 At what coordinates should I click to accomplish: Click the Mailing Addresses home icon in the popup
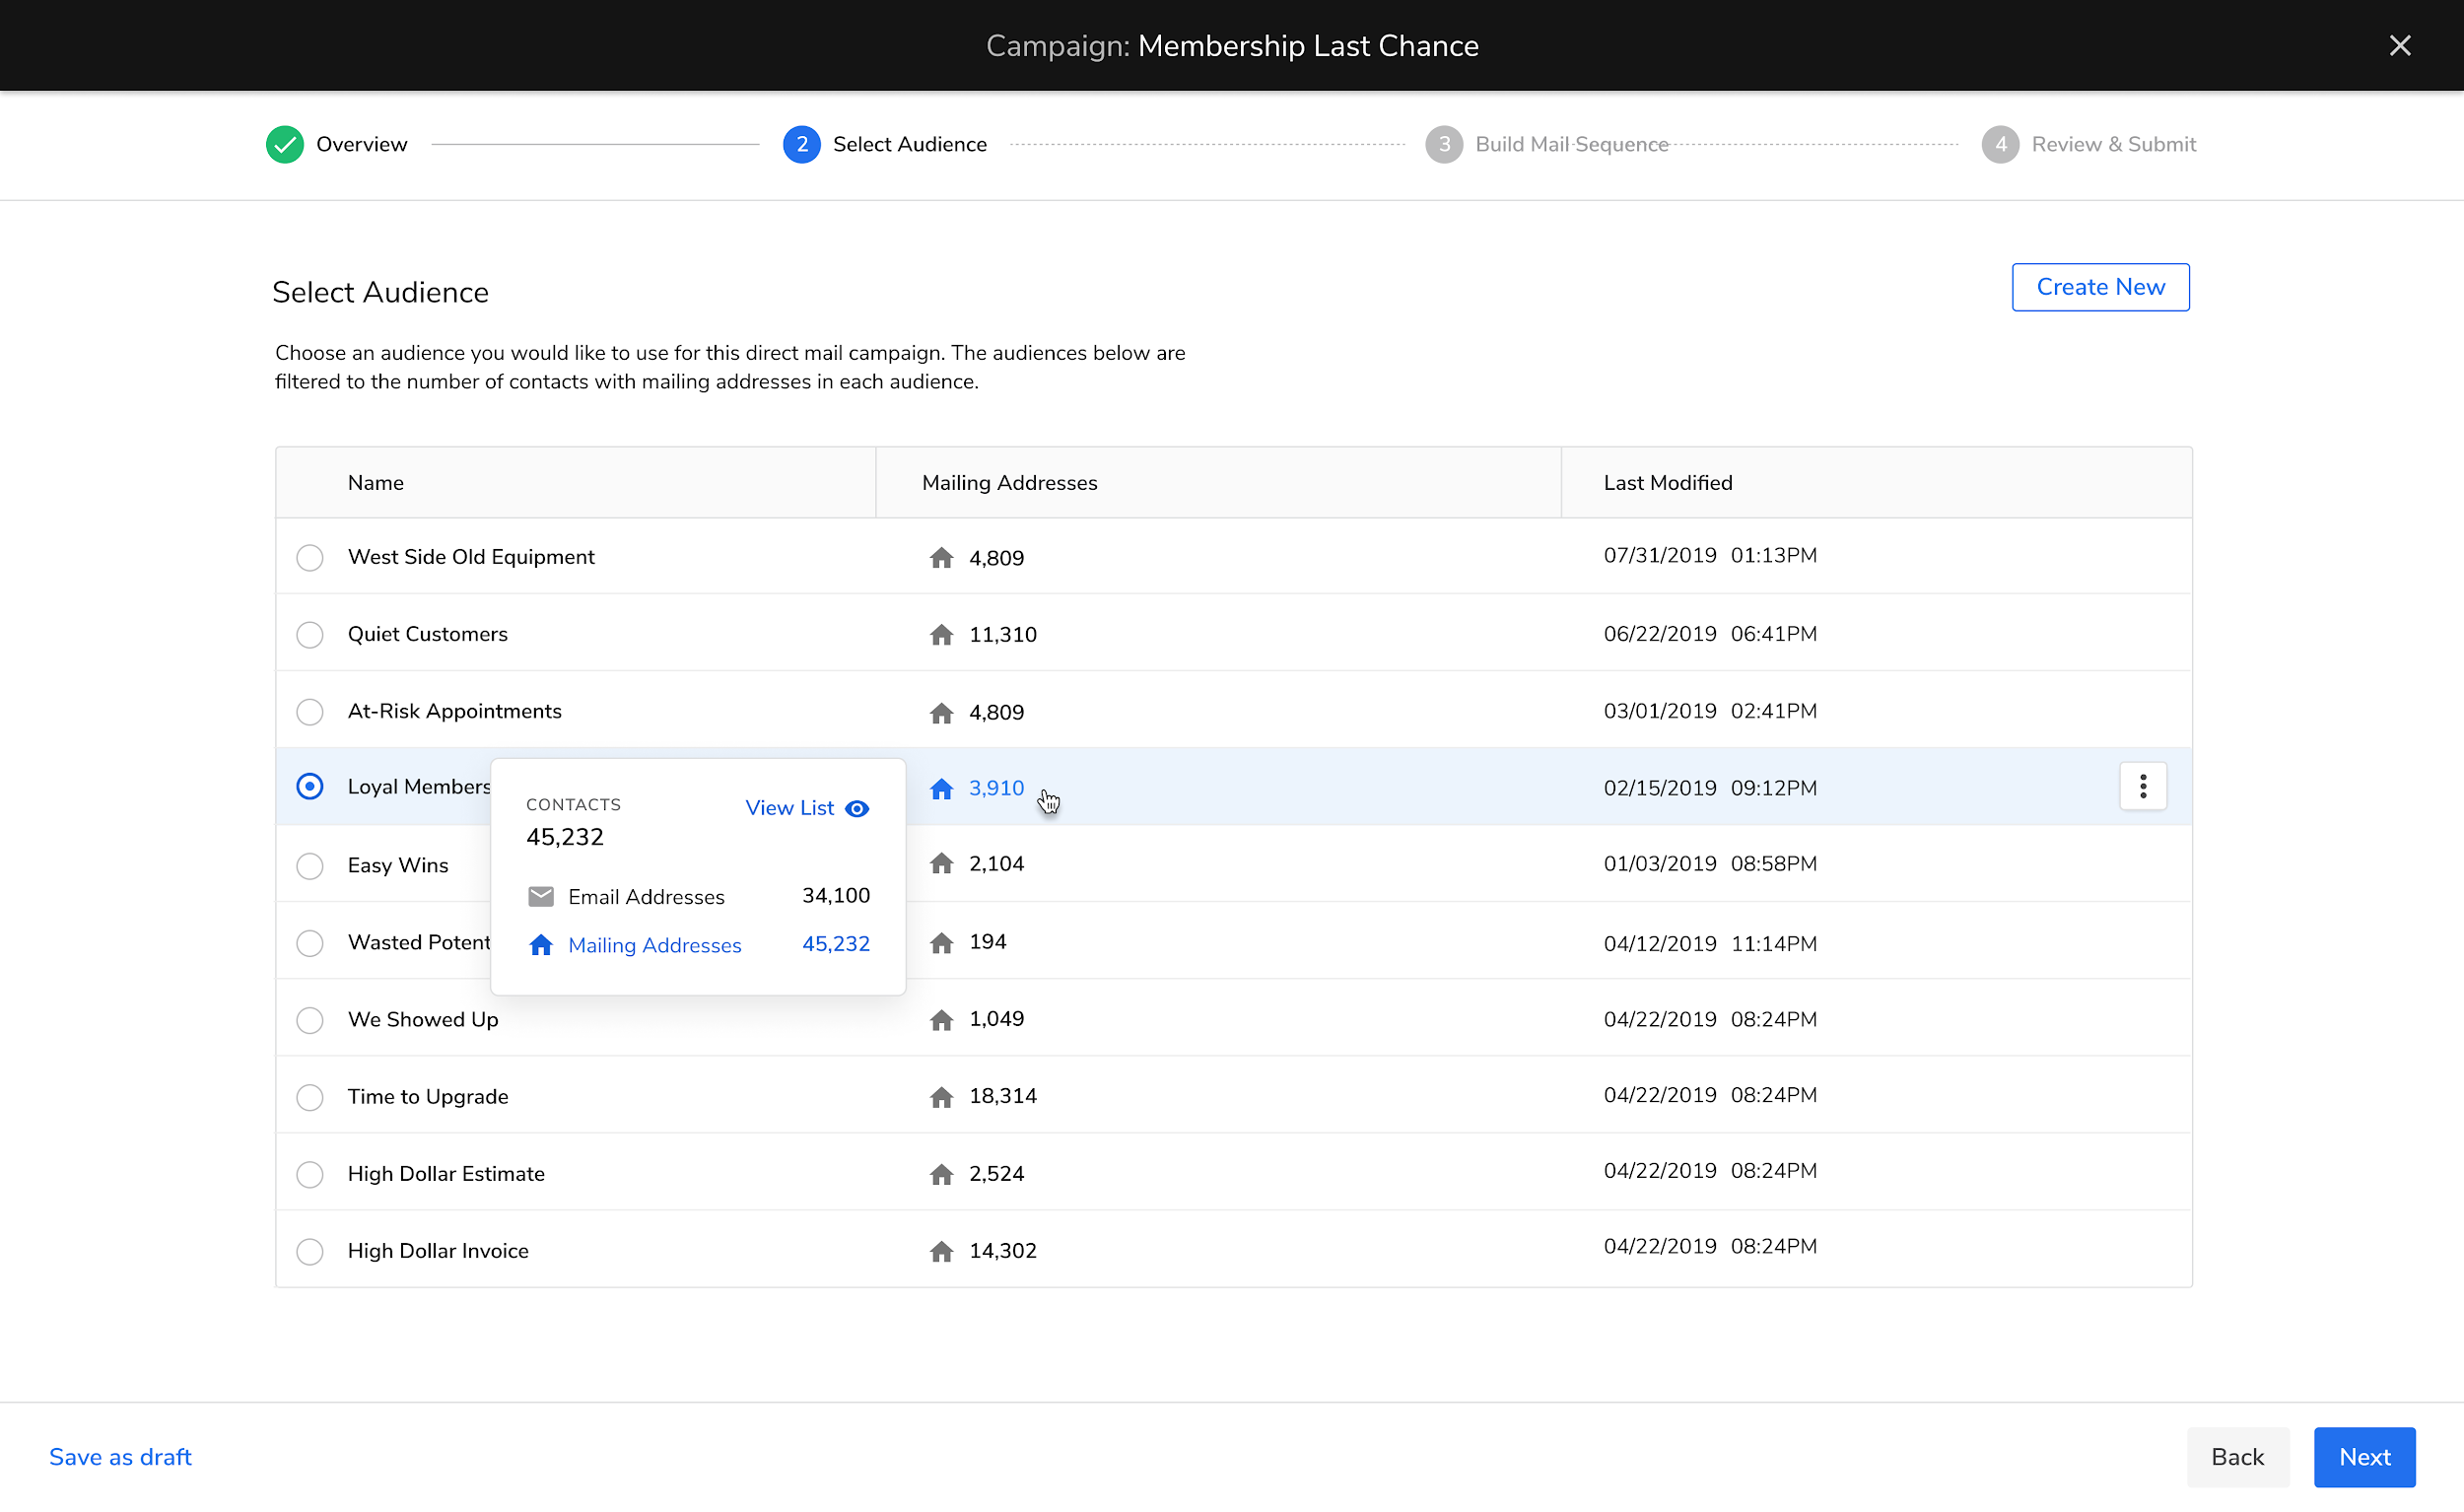541,945
